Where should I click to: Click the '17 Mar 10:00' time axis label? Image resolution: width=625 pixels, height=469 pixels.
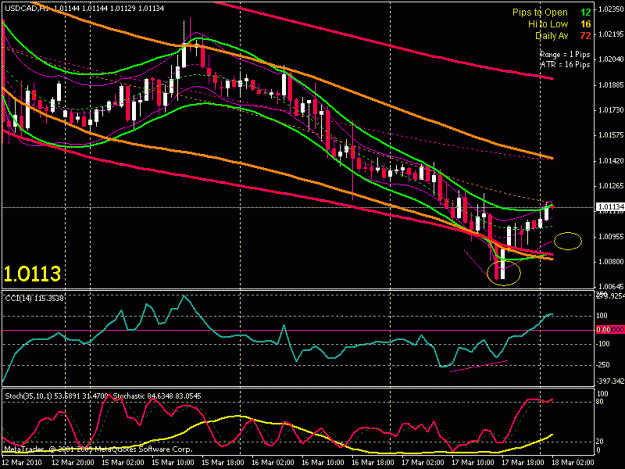[473, 463]
